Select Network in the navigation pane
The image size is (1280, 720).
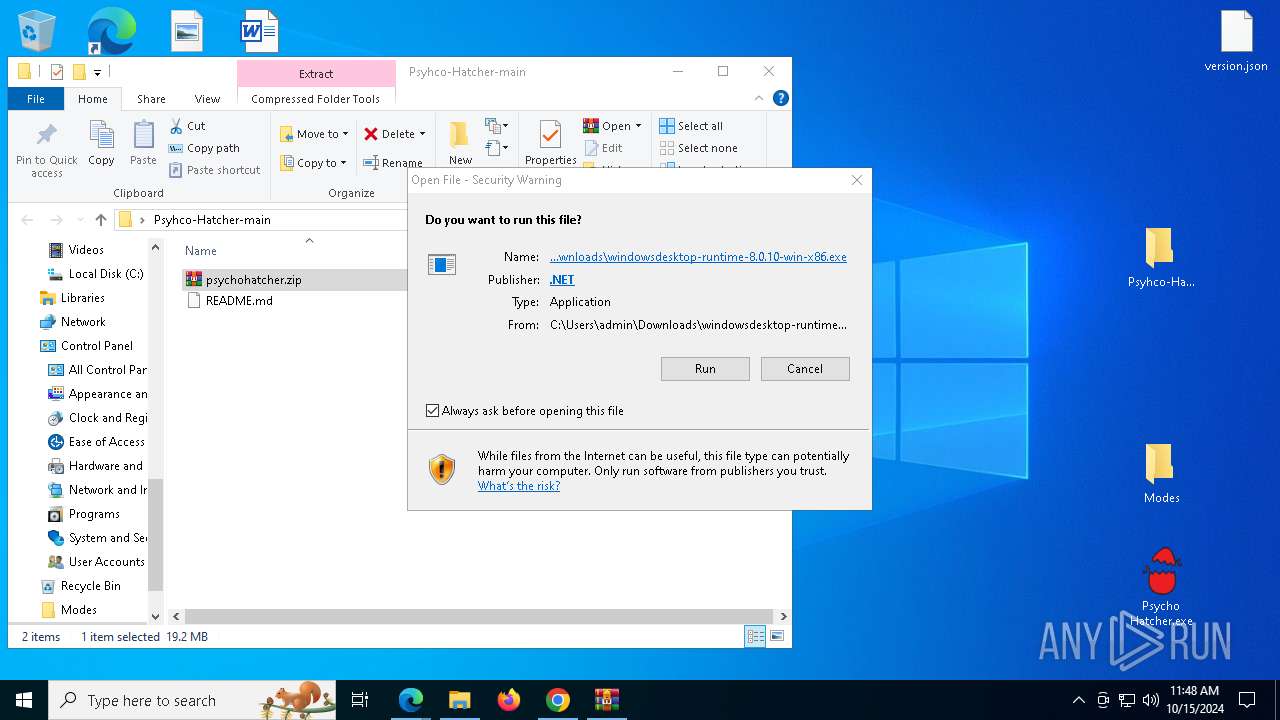pyautogui.click(x=83, y=322)
